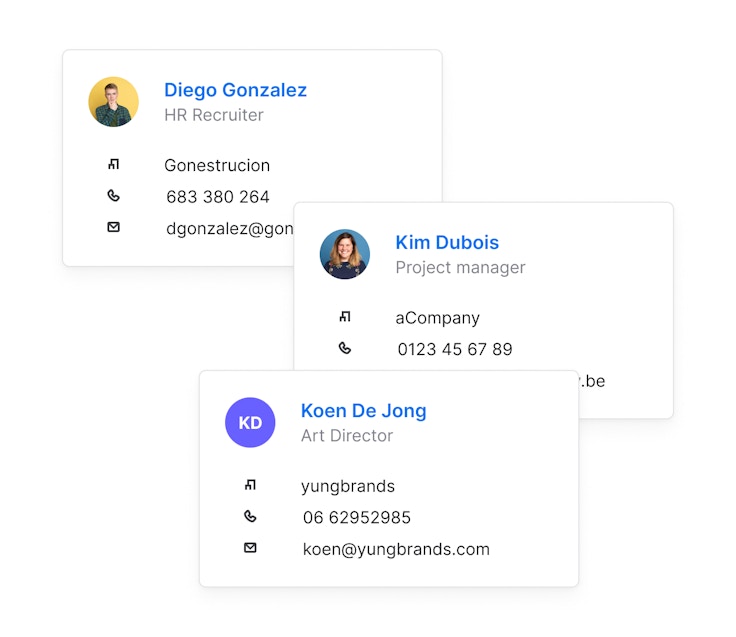Open the Diego Gonzalez name link
This screenshot has height=637, width=736.
(x=235, y=90)
